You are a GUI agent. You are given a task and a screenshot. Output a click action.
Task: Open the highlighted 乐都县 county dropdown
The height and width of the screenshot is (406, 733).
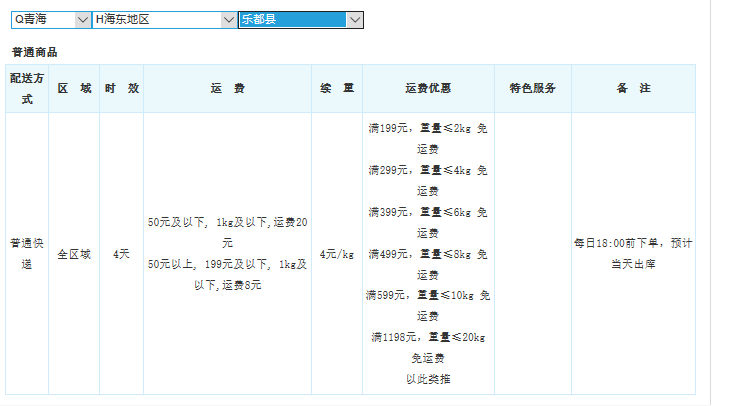pyautogui.click(x=300, y=19)
